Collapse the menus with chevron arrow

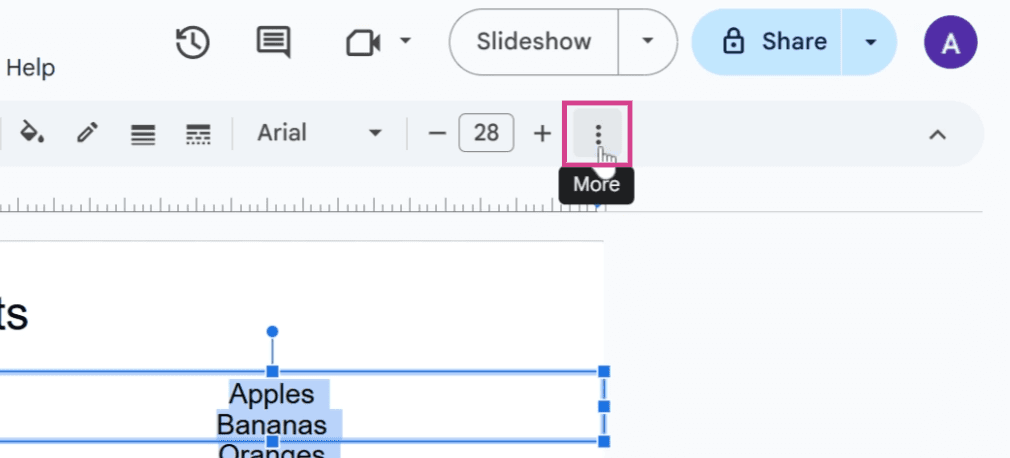point(937,134)
